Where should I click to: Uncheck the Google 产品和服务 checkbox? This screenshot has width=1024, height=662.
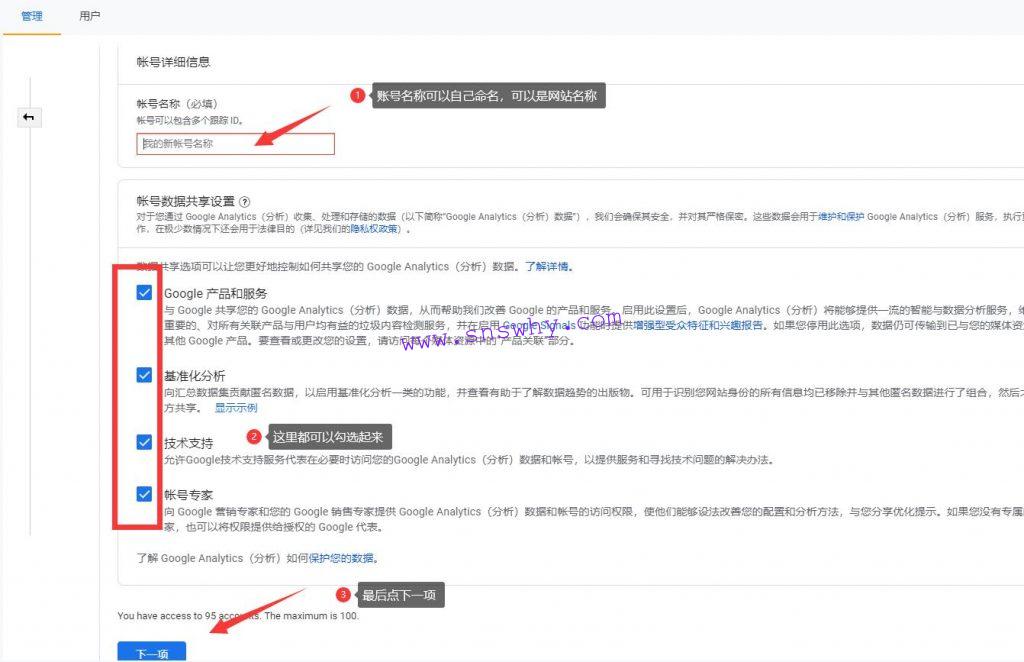144,292
